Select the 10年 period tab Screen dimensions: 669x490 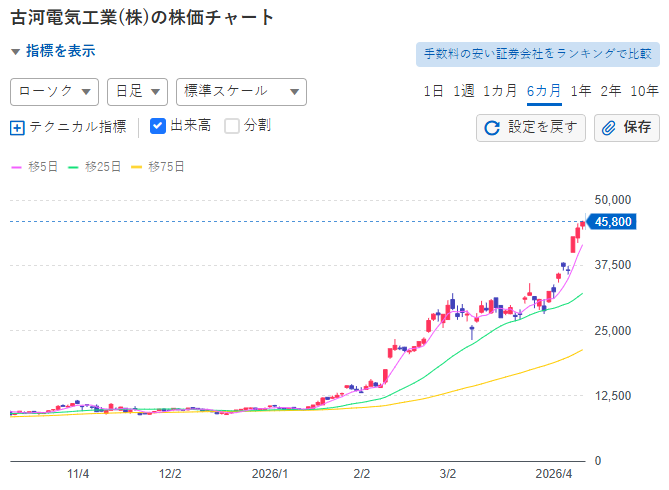pos(645,91)
